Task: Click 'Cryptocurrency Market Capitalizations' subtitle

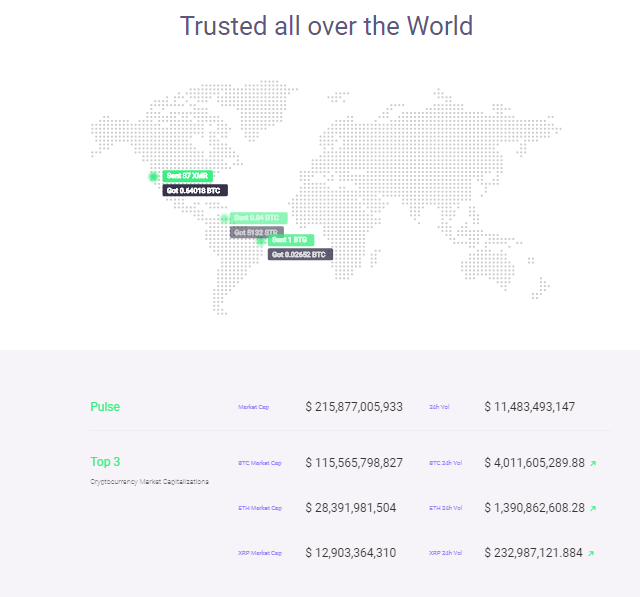Action: [x=149, y=481]
